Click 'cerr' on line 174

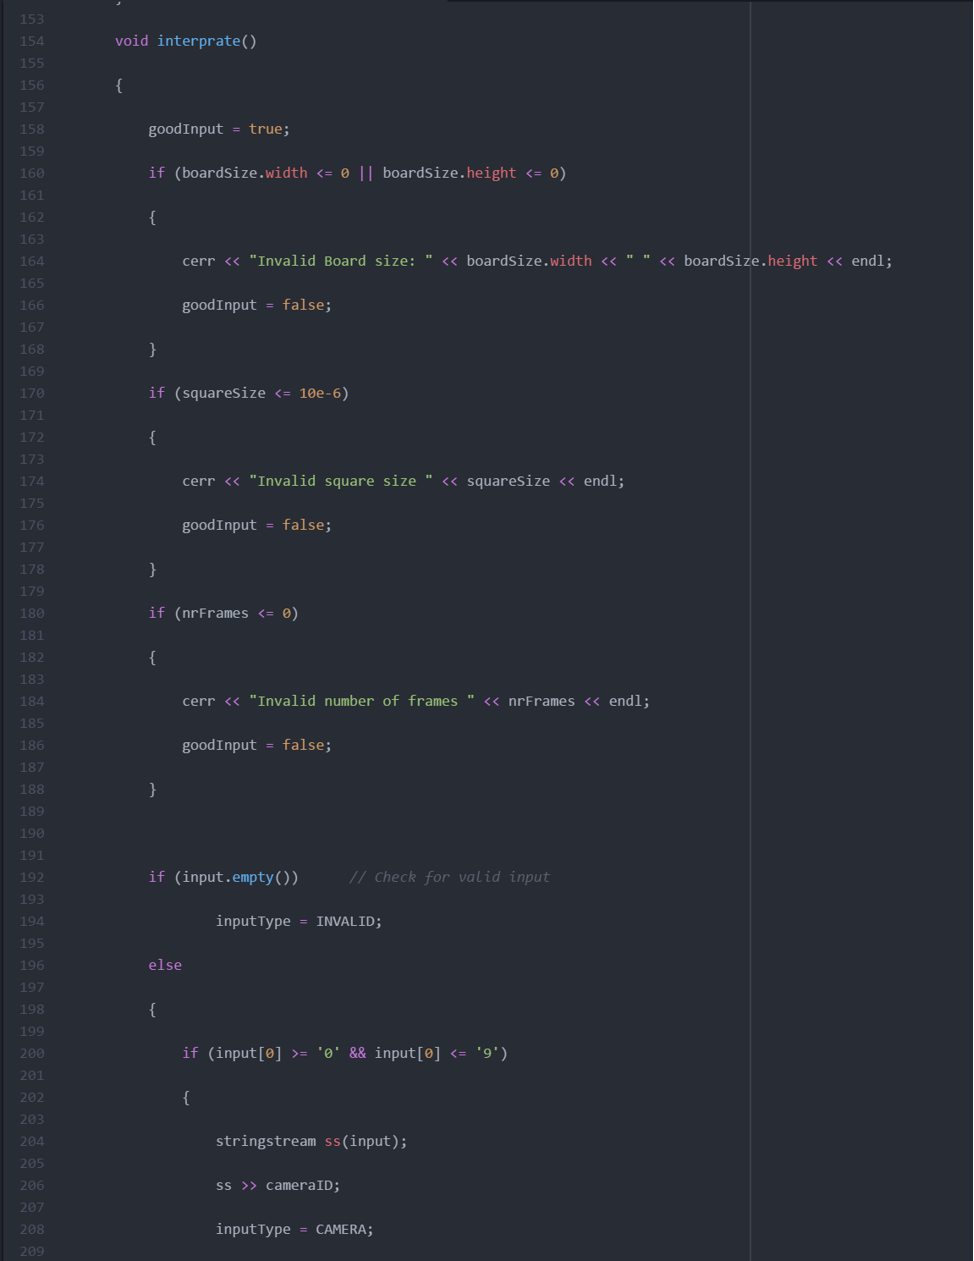click(198, 481)
